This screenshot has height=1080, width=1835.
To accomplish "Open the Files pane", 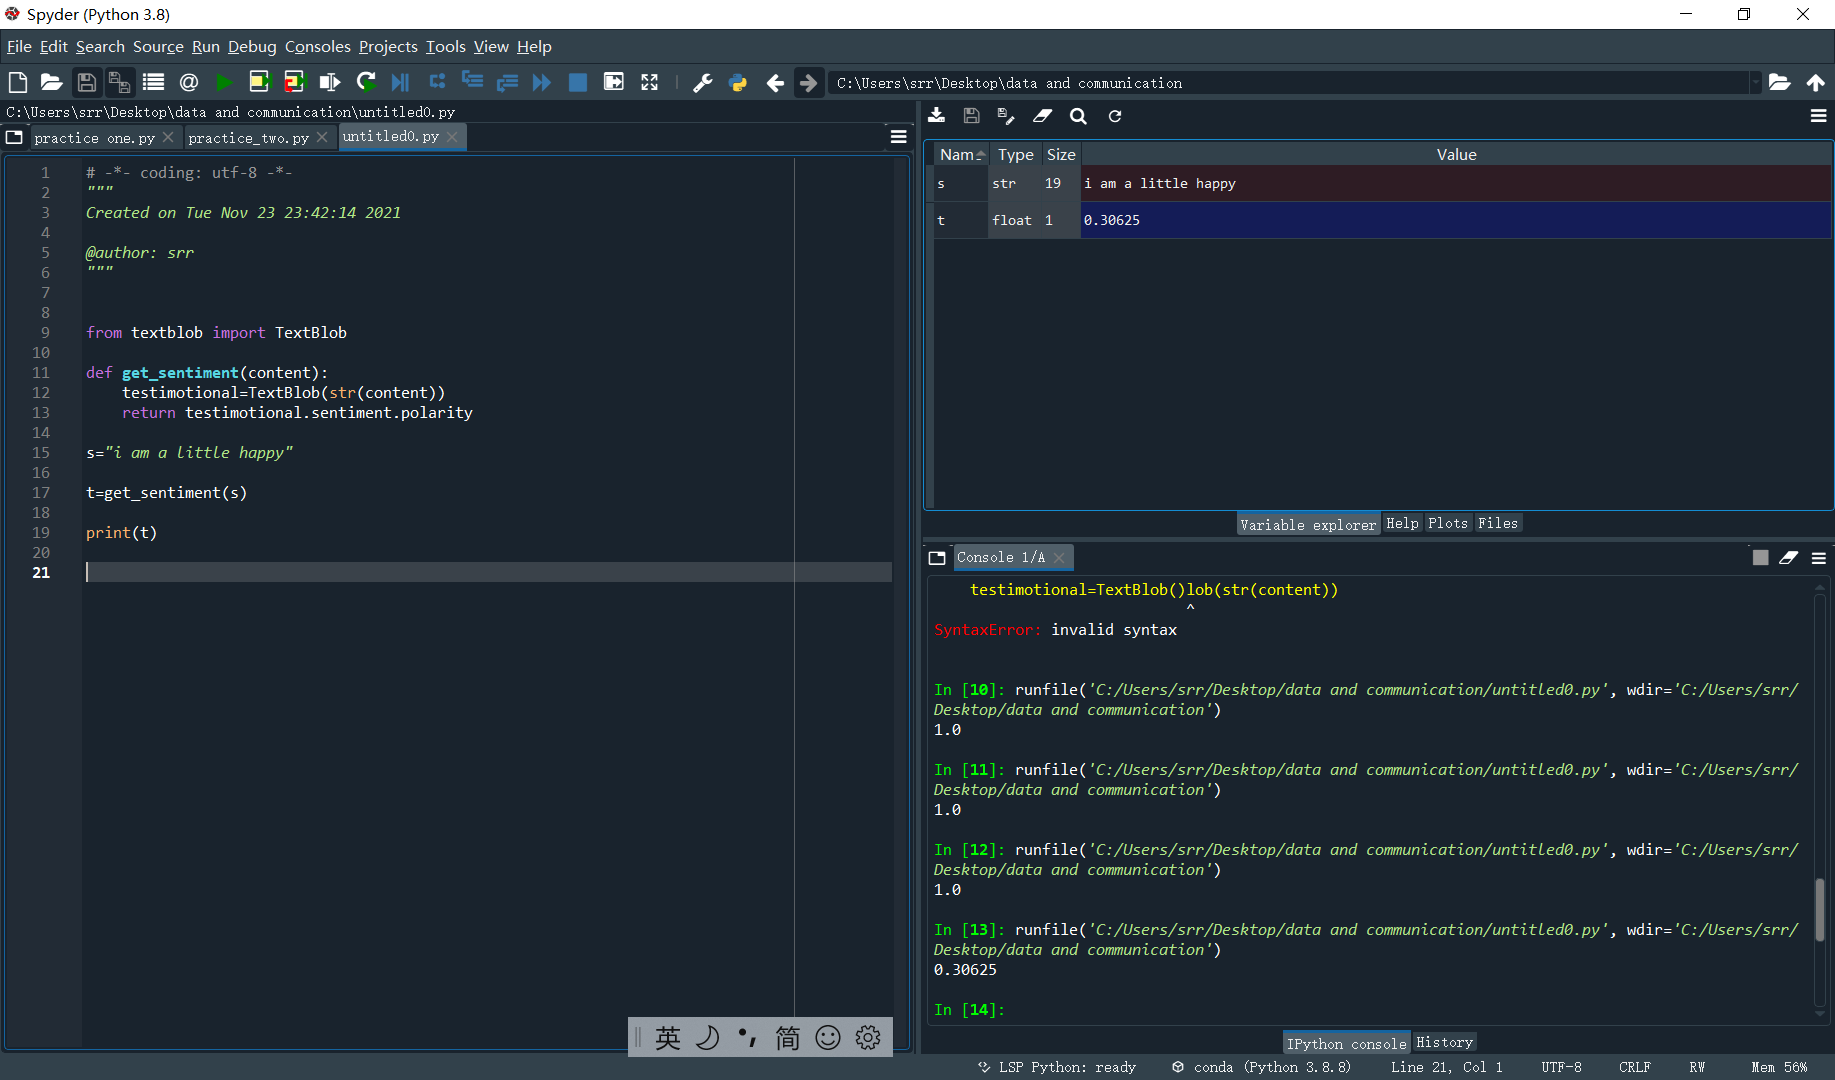I will 1497,522.
